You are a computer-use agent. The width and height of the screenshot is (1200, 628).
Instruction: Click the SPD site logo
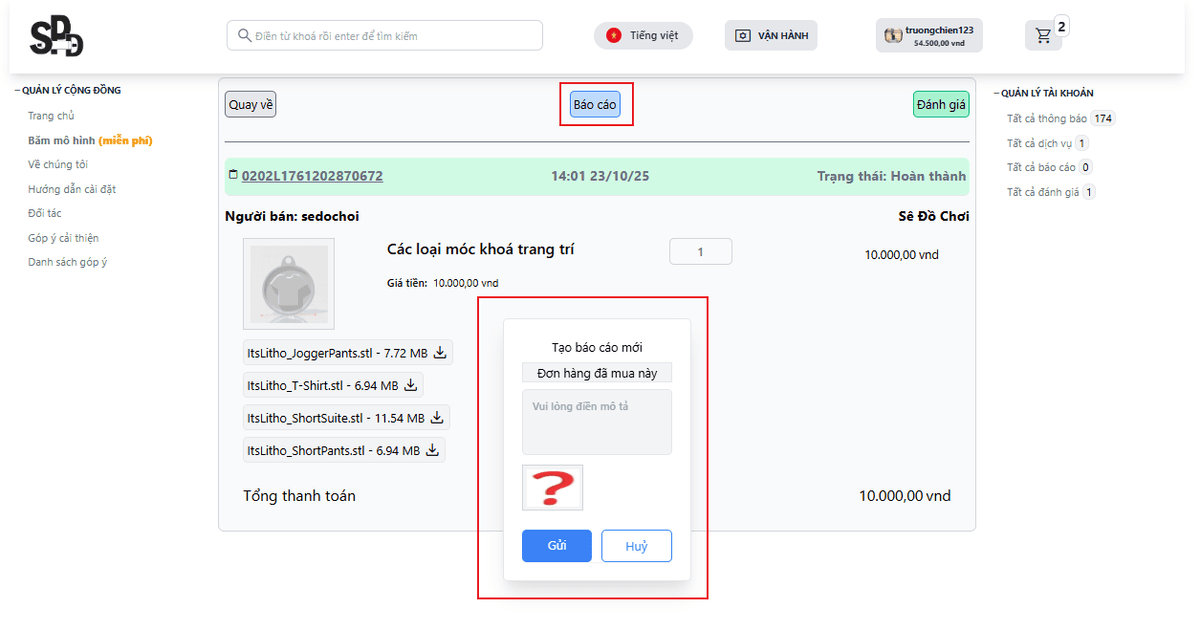click(56, 37)
